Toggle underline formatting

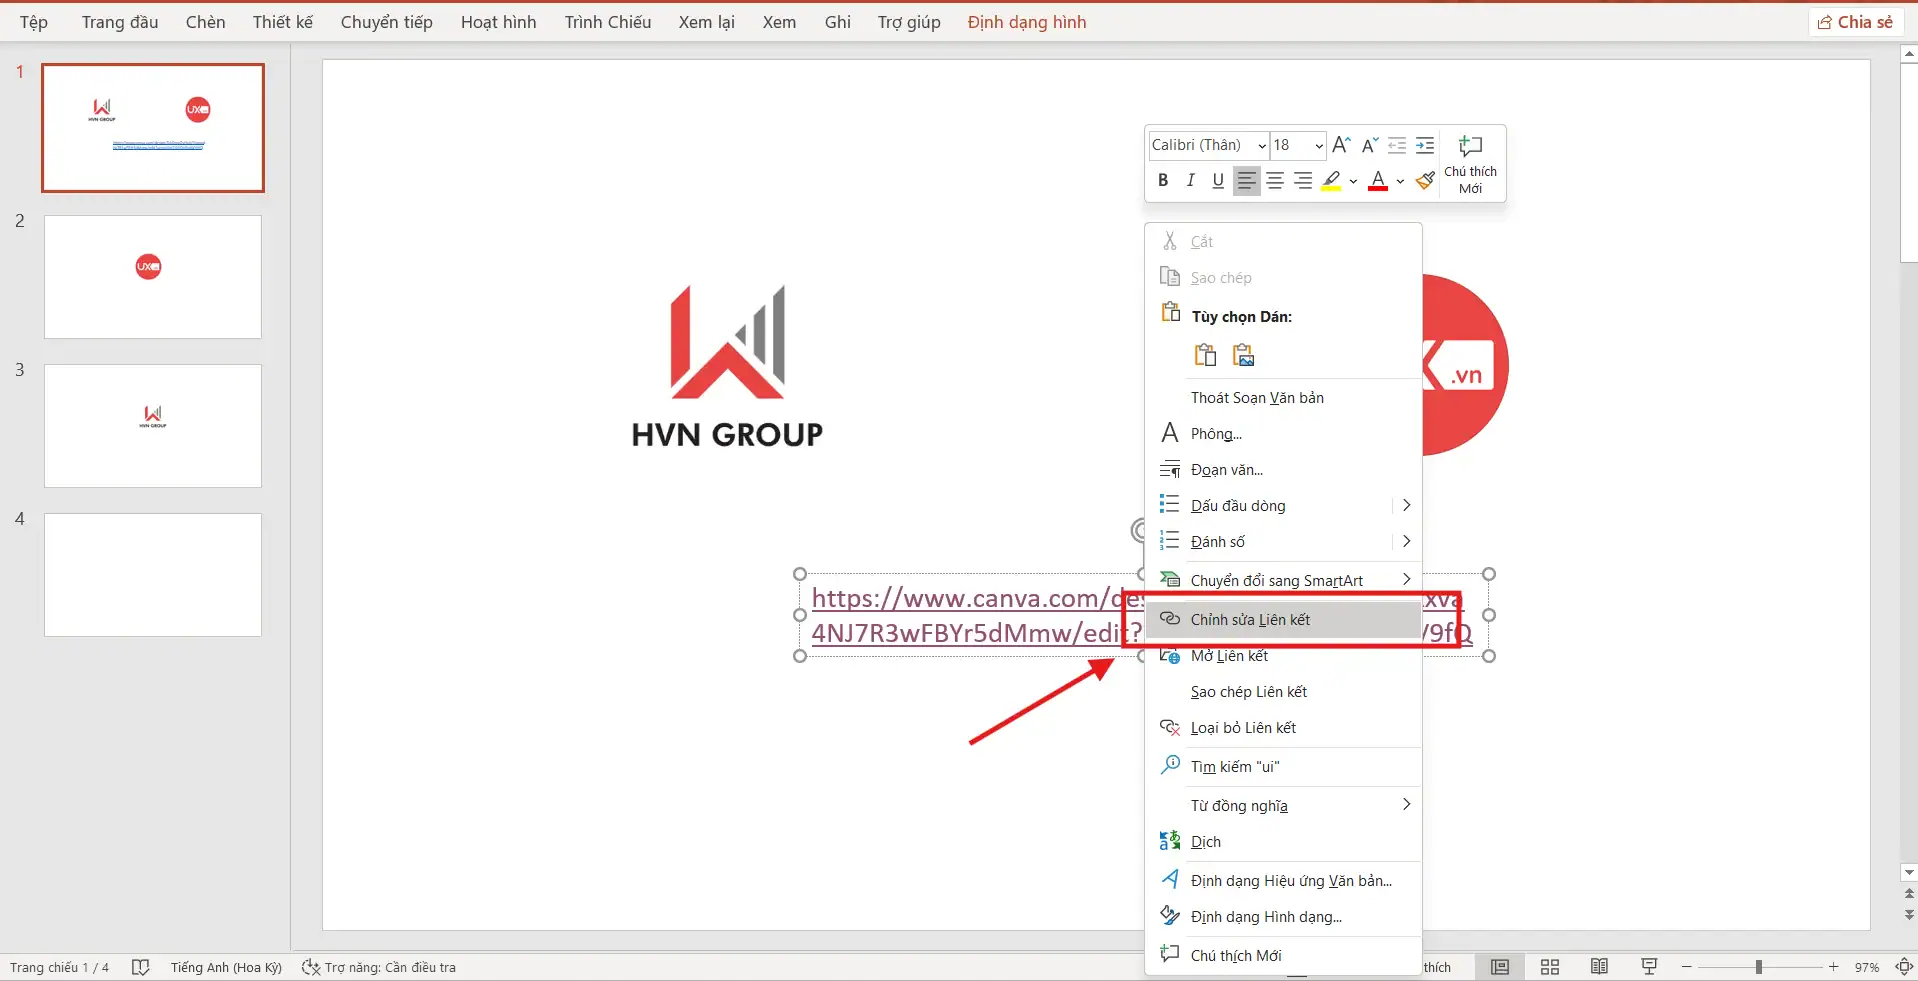click(x=1217, y=180)
